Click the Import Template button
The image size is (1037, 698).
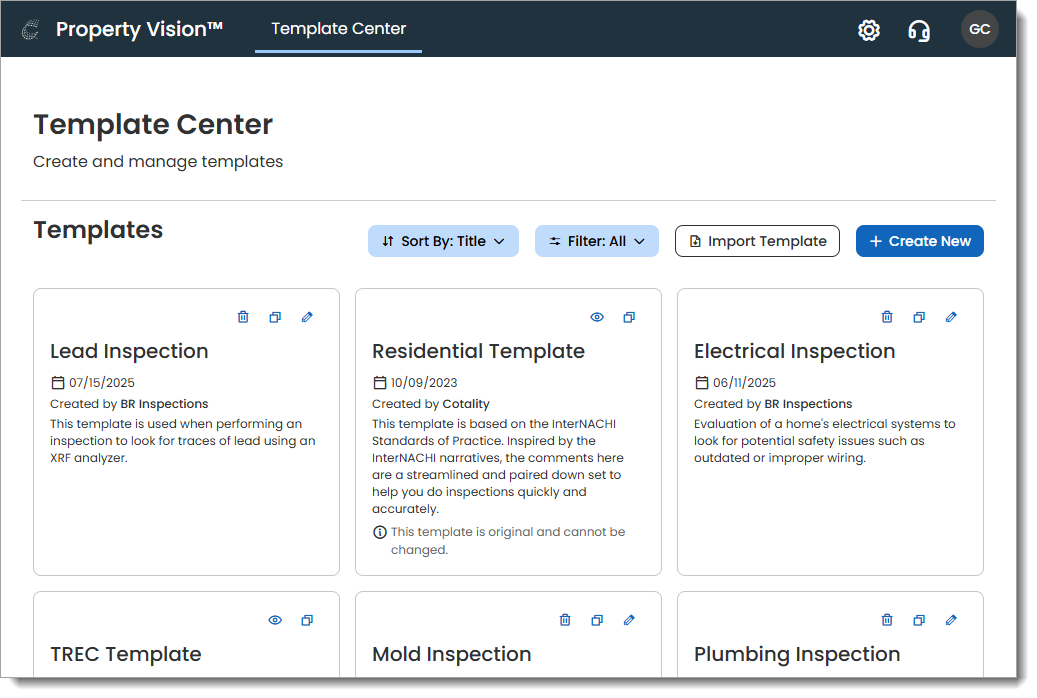[757, 241]
